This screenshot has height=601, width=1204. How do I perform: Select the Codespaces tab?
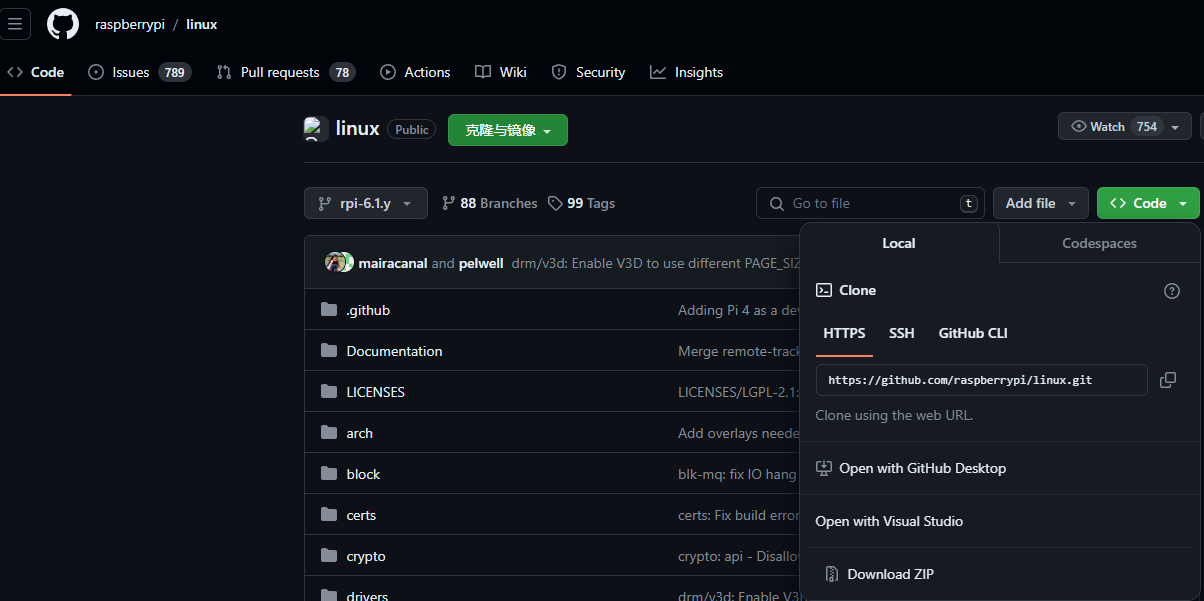click(1099, 243)
